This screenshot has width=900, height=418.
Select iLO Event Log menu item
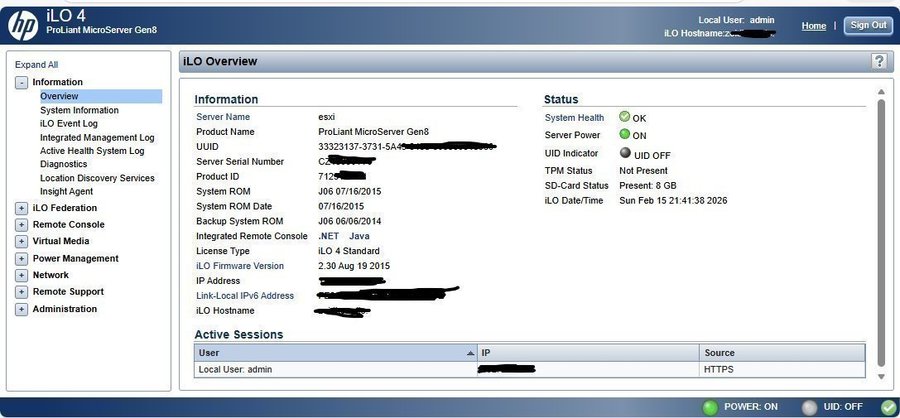pyautogui.click(x=68, y=124)
